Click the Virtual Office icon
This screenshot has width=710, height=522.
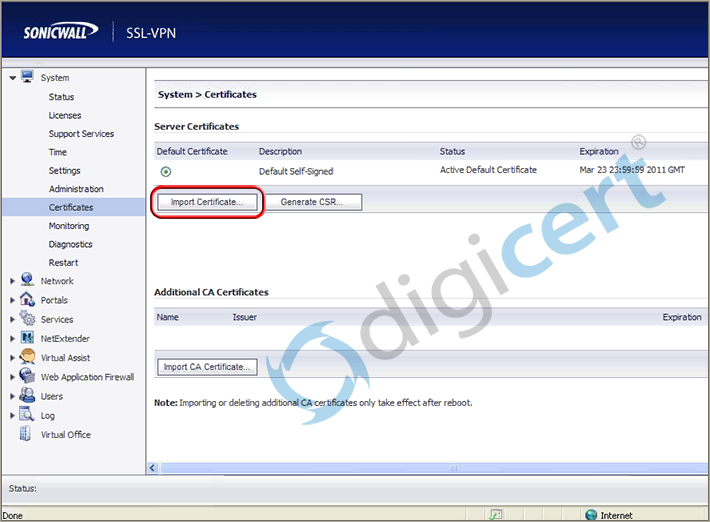[28, 434]
